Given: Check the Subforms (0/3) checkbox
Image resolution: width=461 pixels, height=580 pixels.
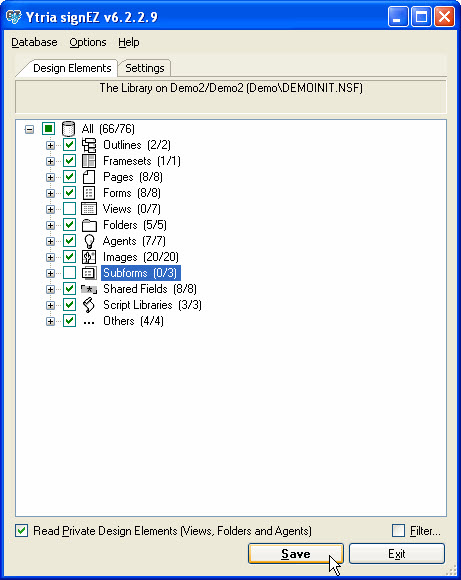Looking at the screenshot, I should point(69,273).
